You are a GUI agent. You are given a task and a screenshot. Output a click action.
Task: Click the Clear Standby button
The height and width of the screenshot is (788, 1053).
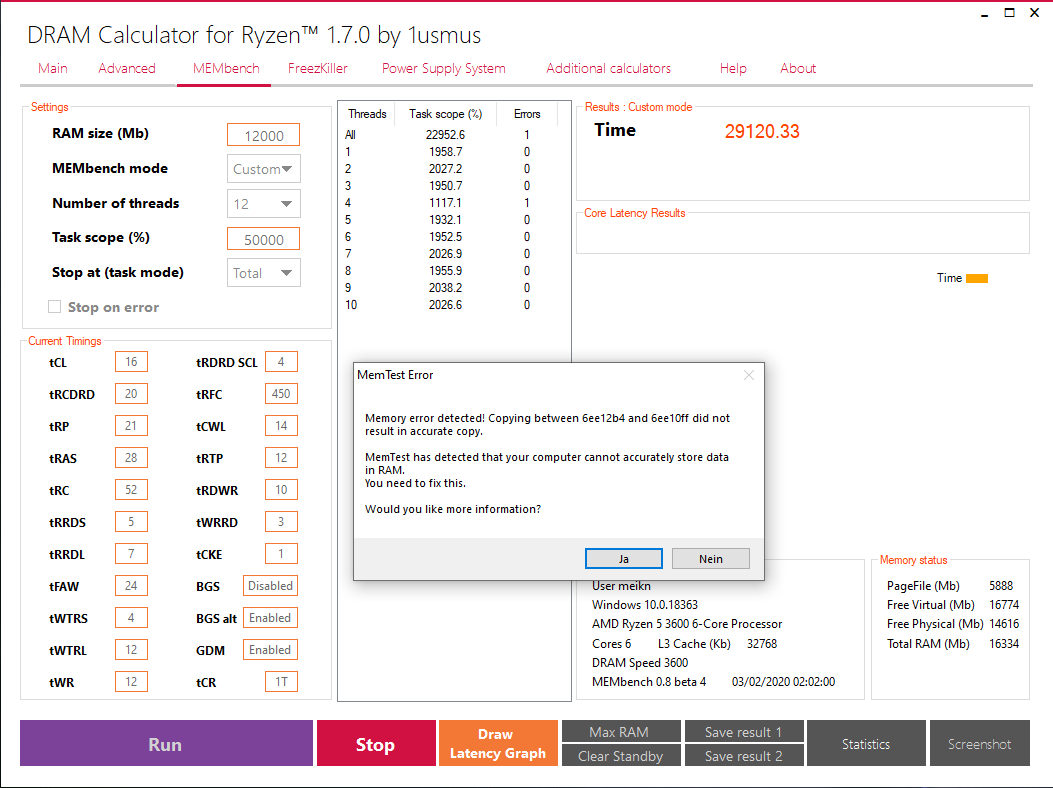point(621,755)
